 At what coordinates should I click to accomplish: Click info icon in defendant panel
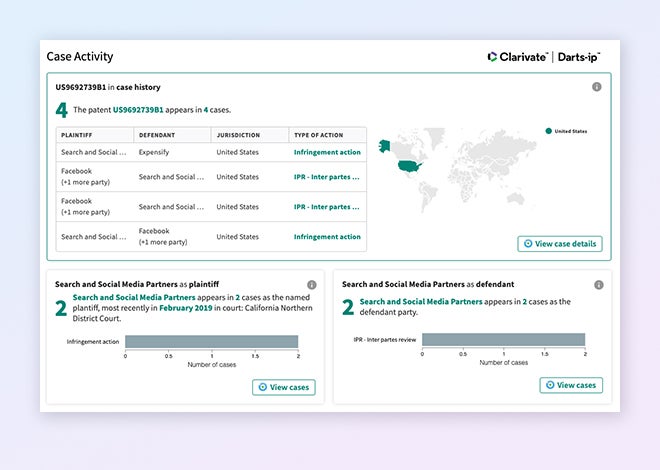tap(598, 285)
